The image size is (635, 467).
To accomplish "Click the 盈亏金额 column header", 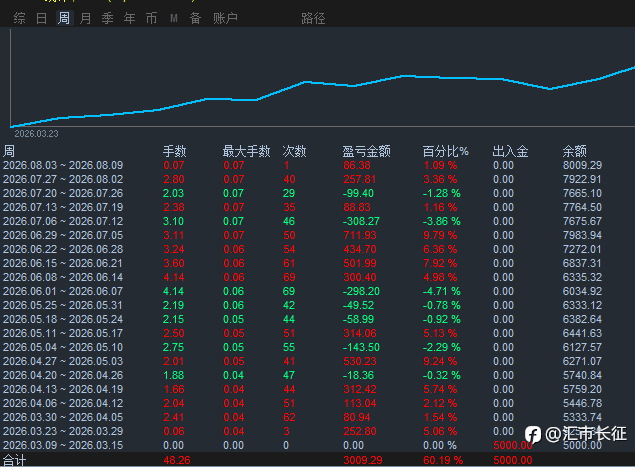I will 367,151.
